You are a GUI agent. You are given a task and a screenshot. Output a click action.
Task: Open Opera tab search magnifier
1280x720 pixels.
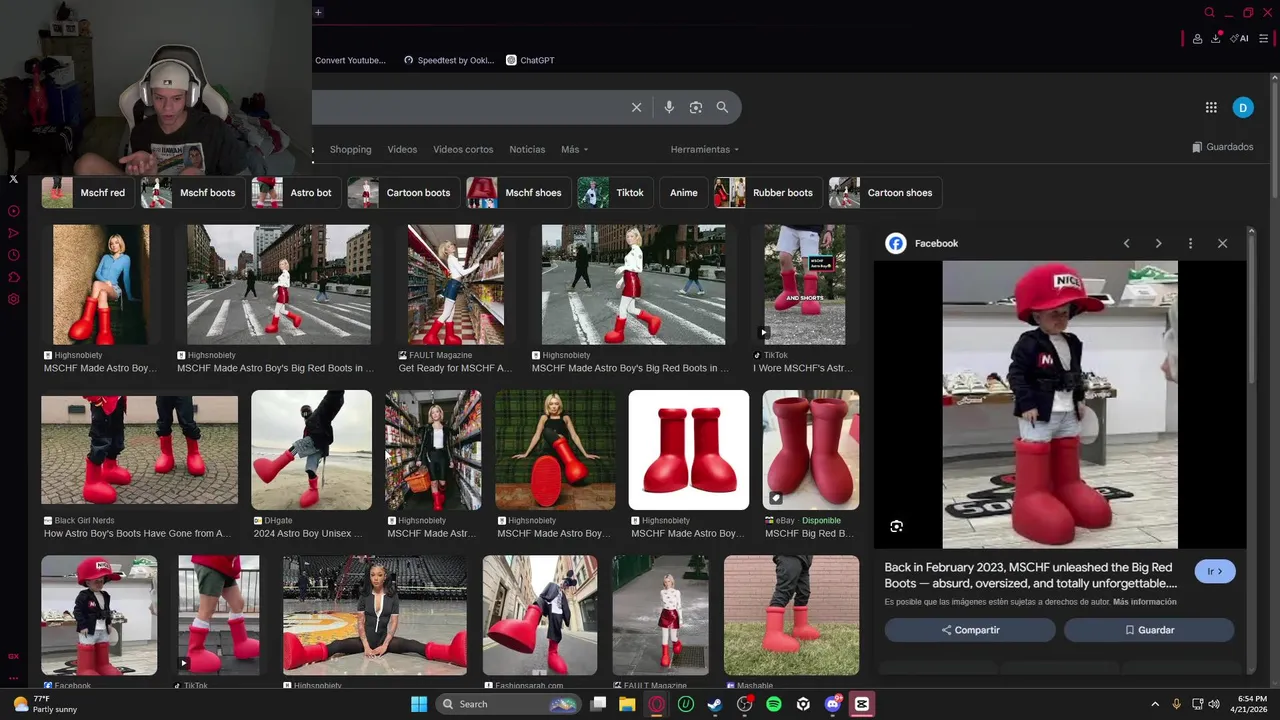coord(1209,12)
